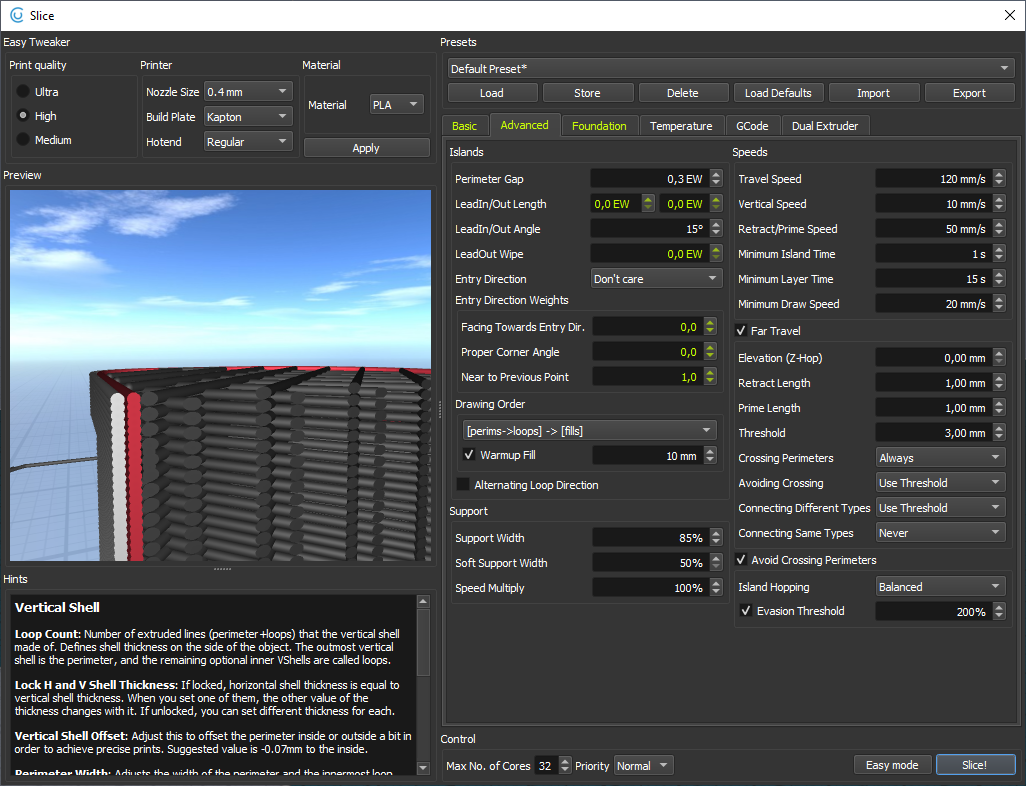The image size is (1026, 786).
Task: Expand the Default Preset dropdown
Action: pos(731,68)
